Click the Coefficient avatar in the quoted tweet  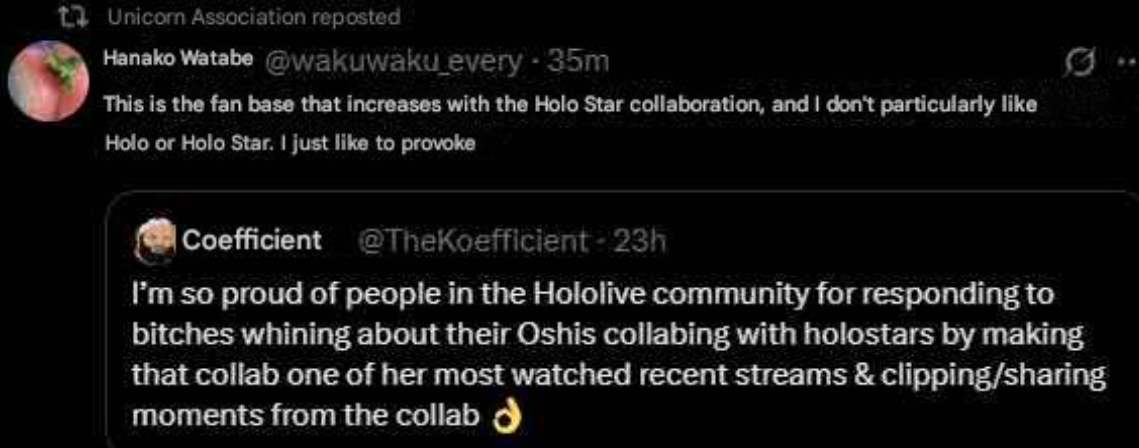coord(152,241)
